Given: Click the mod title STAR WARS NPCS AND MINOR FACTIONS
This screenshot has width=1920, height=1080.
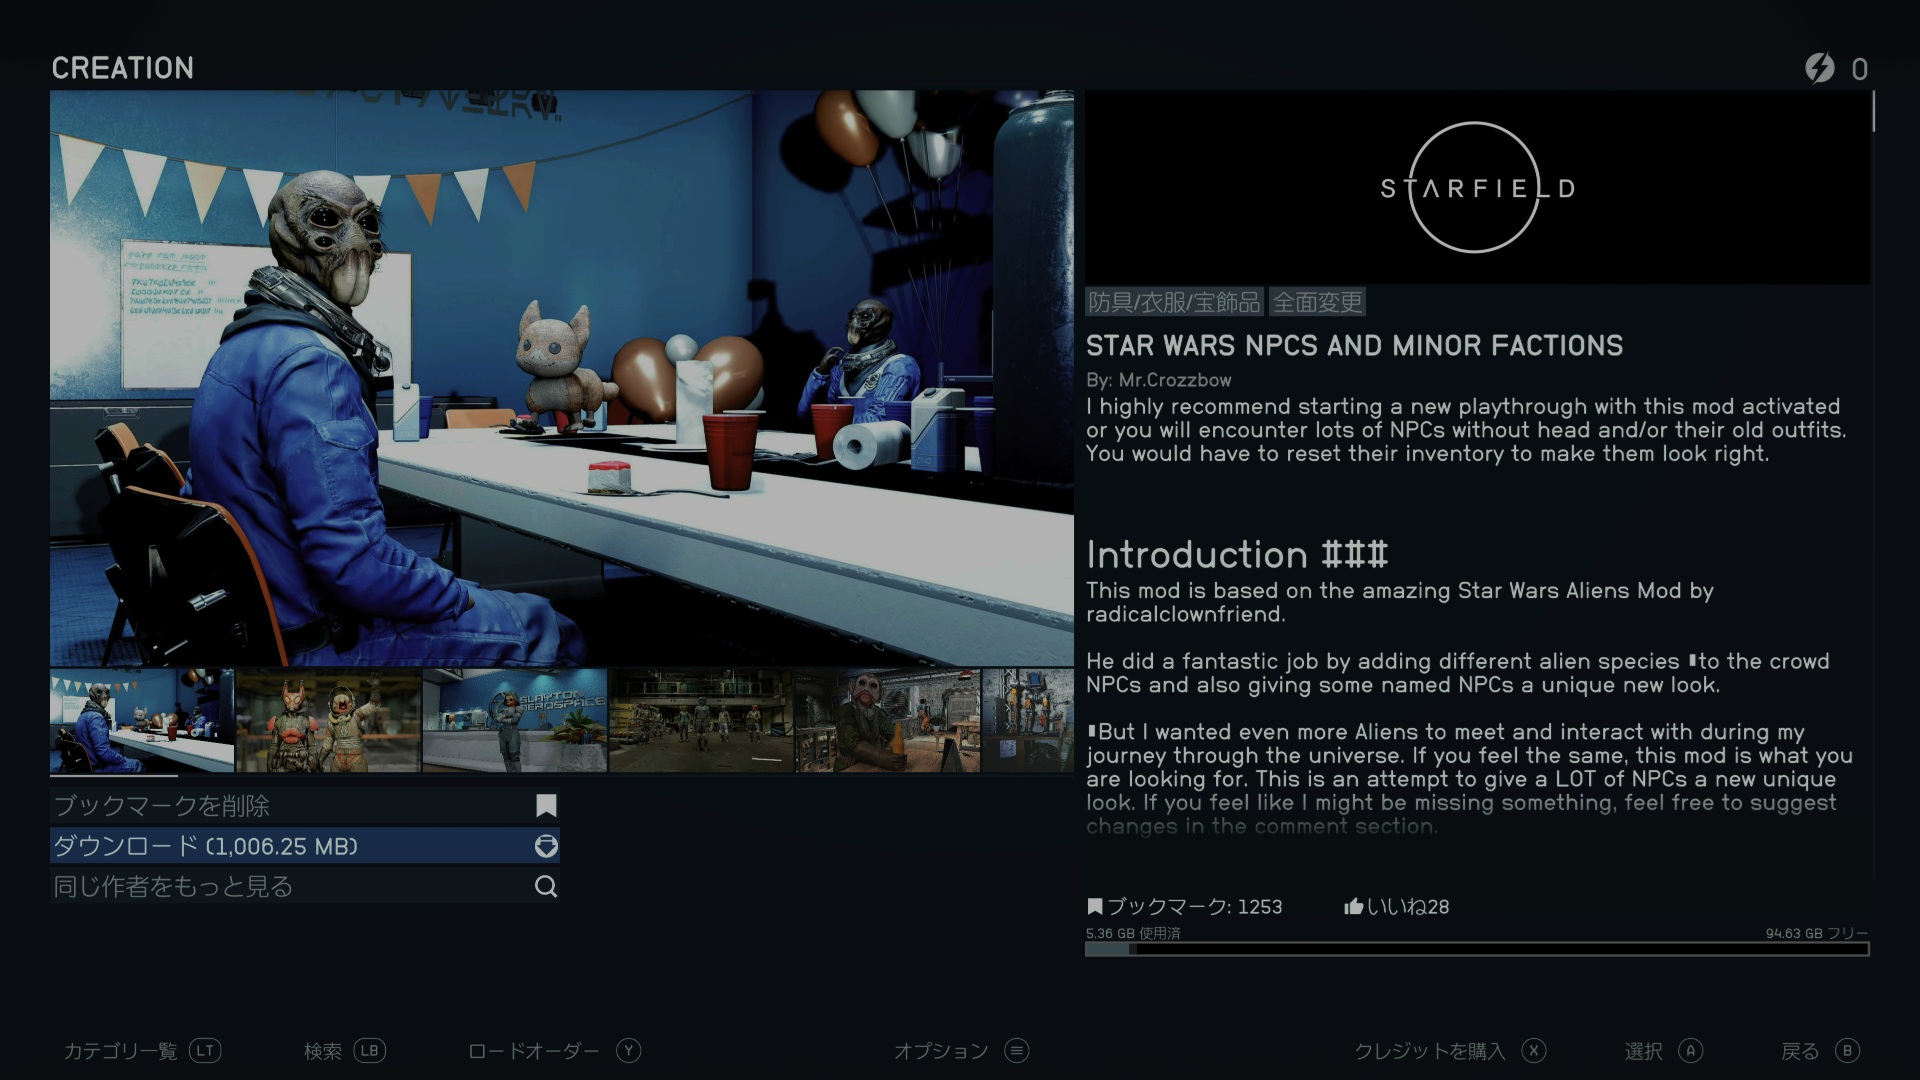Looking at the screenshot, I should point(1354,346).
